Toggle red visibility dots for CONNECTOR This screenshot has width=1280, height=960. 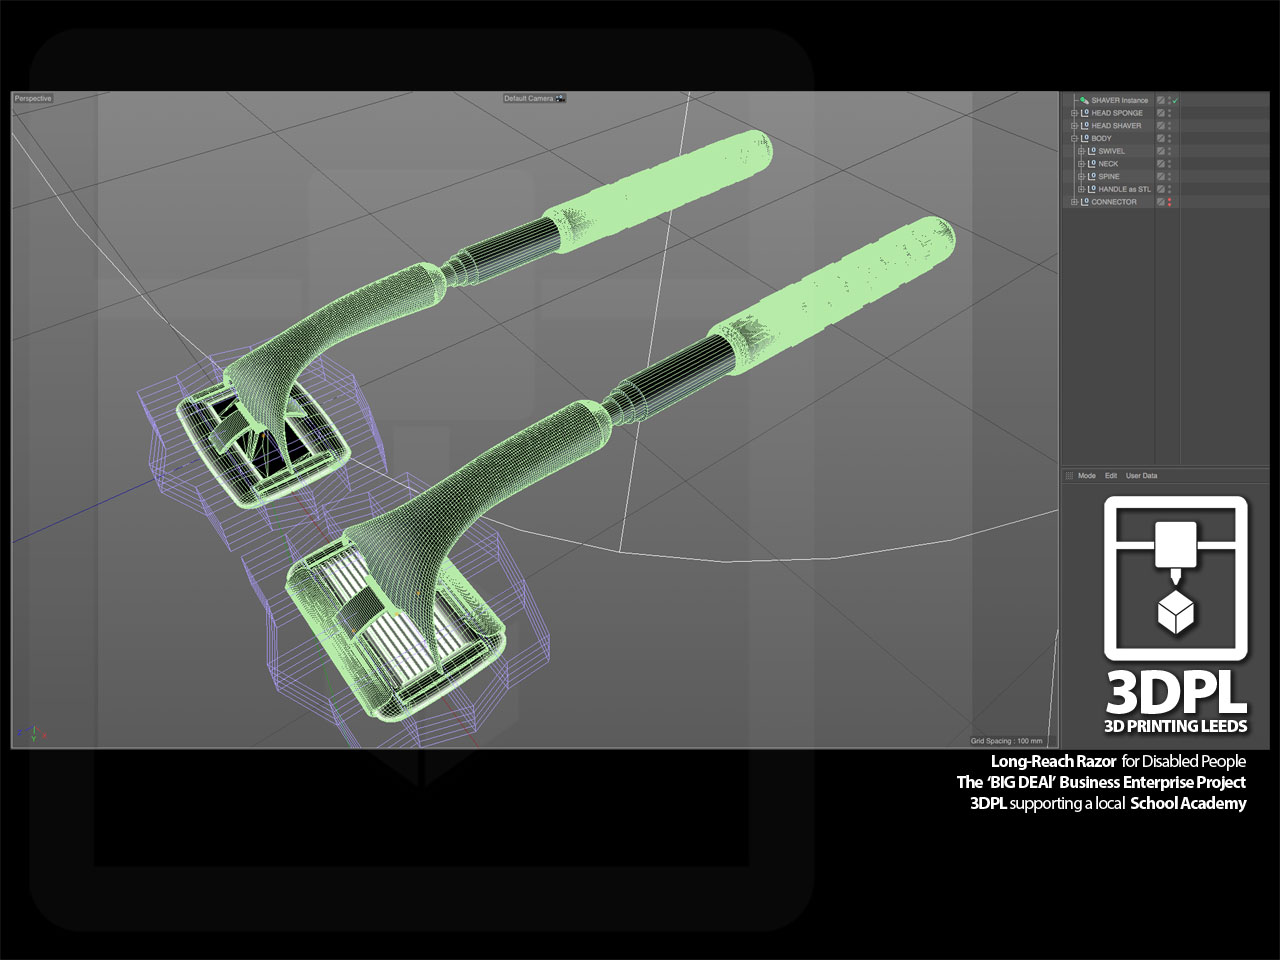point(1170,202)
